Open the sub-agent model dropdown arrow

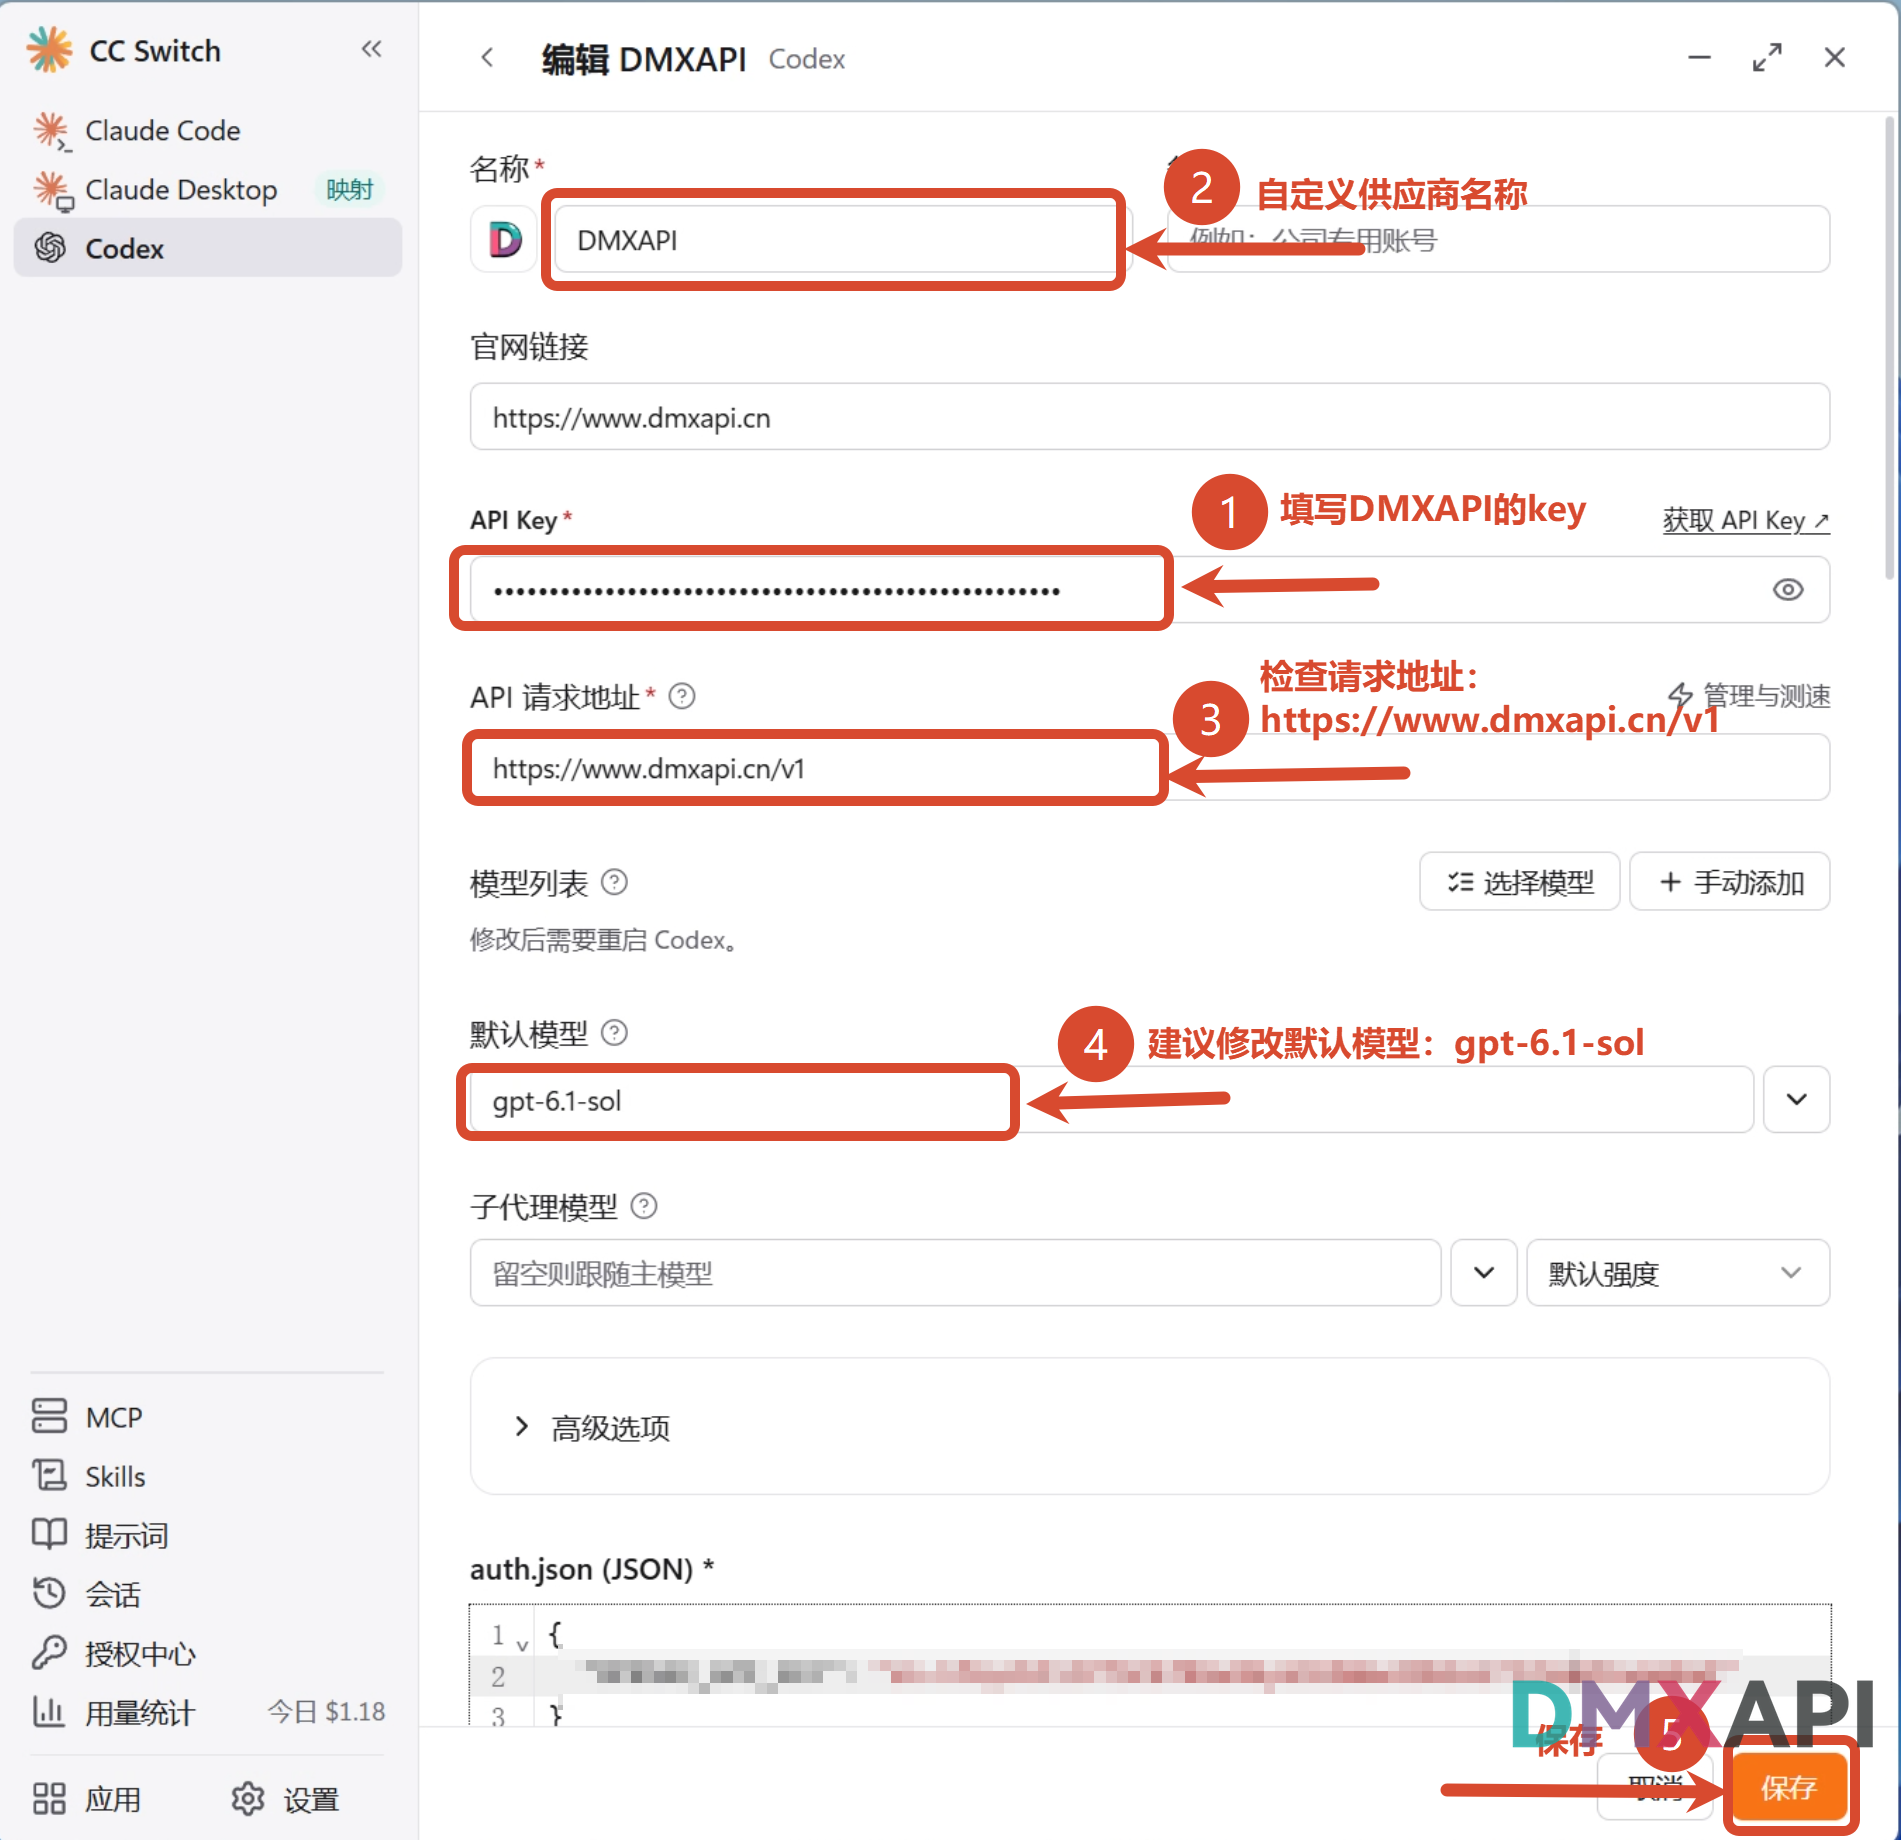pyautogui.click(x=1484, y=1273)
